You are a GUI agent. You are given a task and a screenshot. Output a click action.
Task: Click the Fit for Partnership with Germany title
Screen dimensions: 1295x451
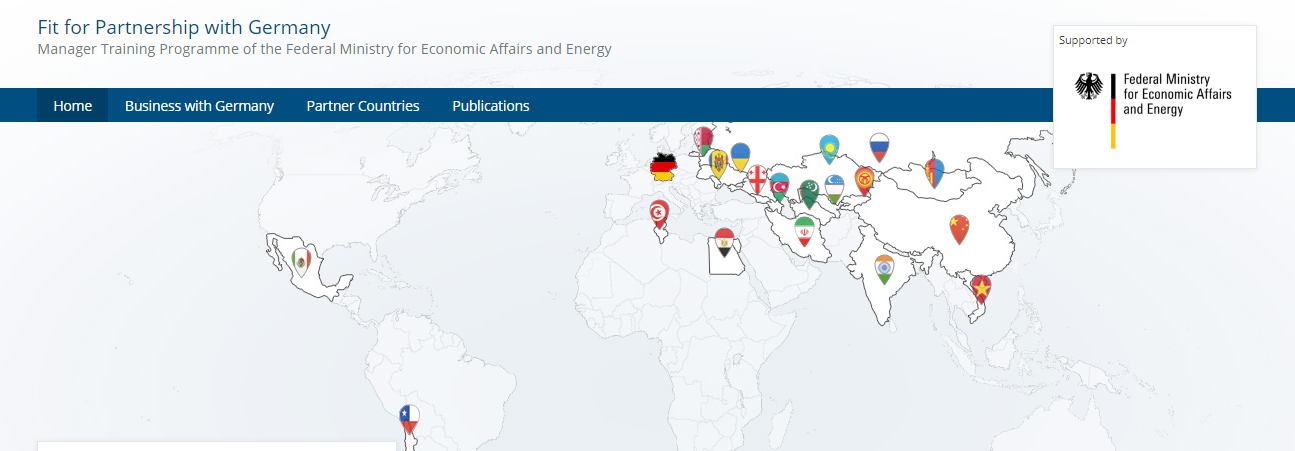coord(184,27)
